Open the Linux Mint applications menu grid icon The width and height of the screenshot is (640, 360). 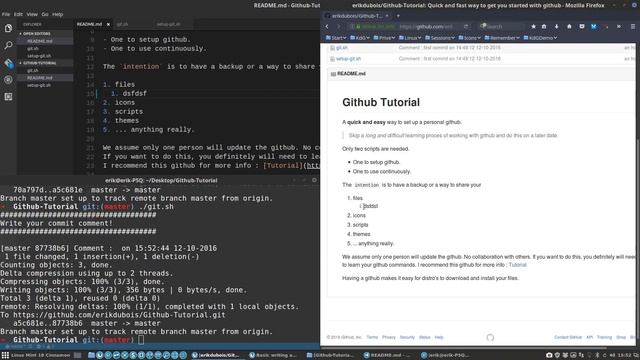pyautogui.click(x=5, y=356)
